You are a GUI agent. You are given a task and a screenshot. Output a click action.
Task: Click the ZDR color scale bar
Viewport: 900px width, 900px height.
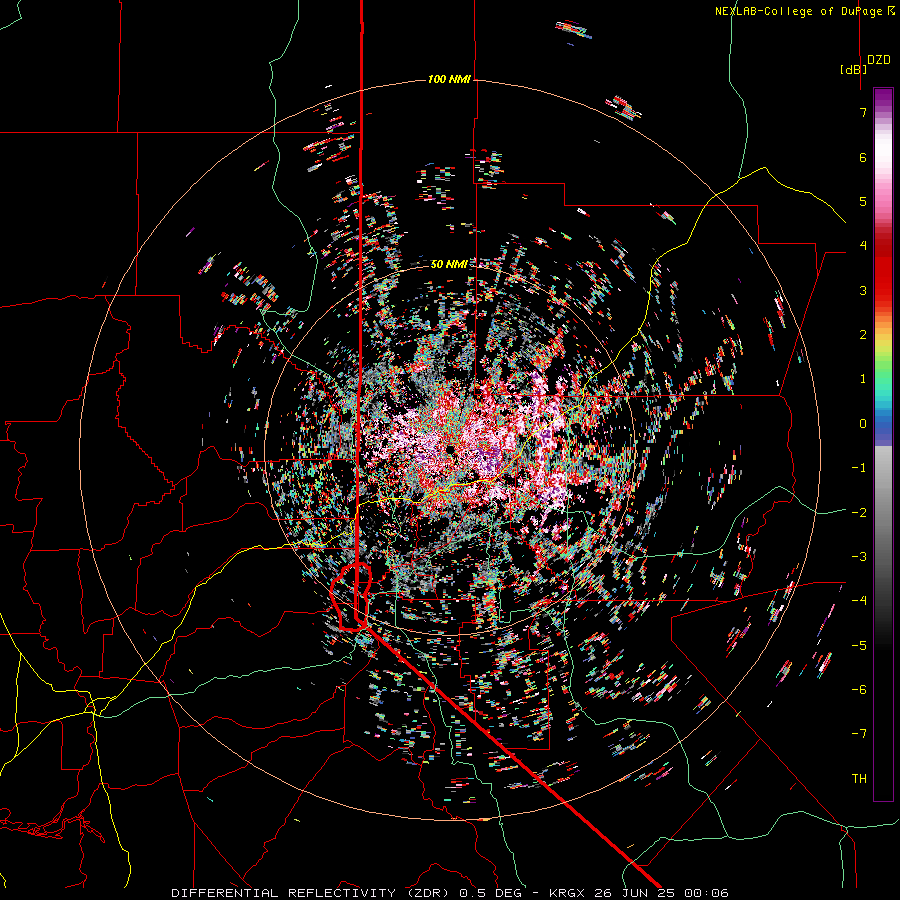click(883, 444)
